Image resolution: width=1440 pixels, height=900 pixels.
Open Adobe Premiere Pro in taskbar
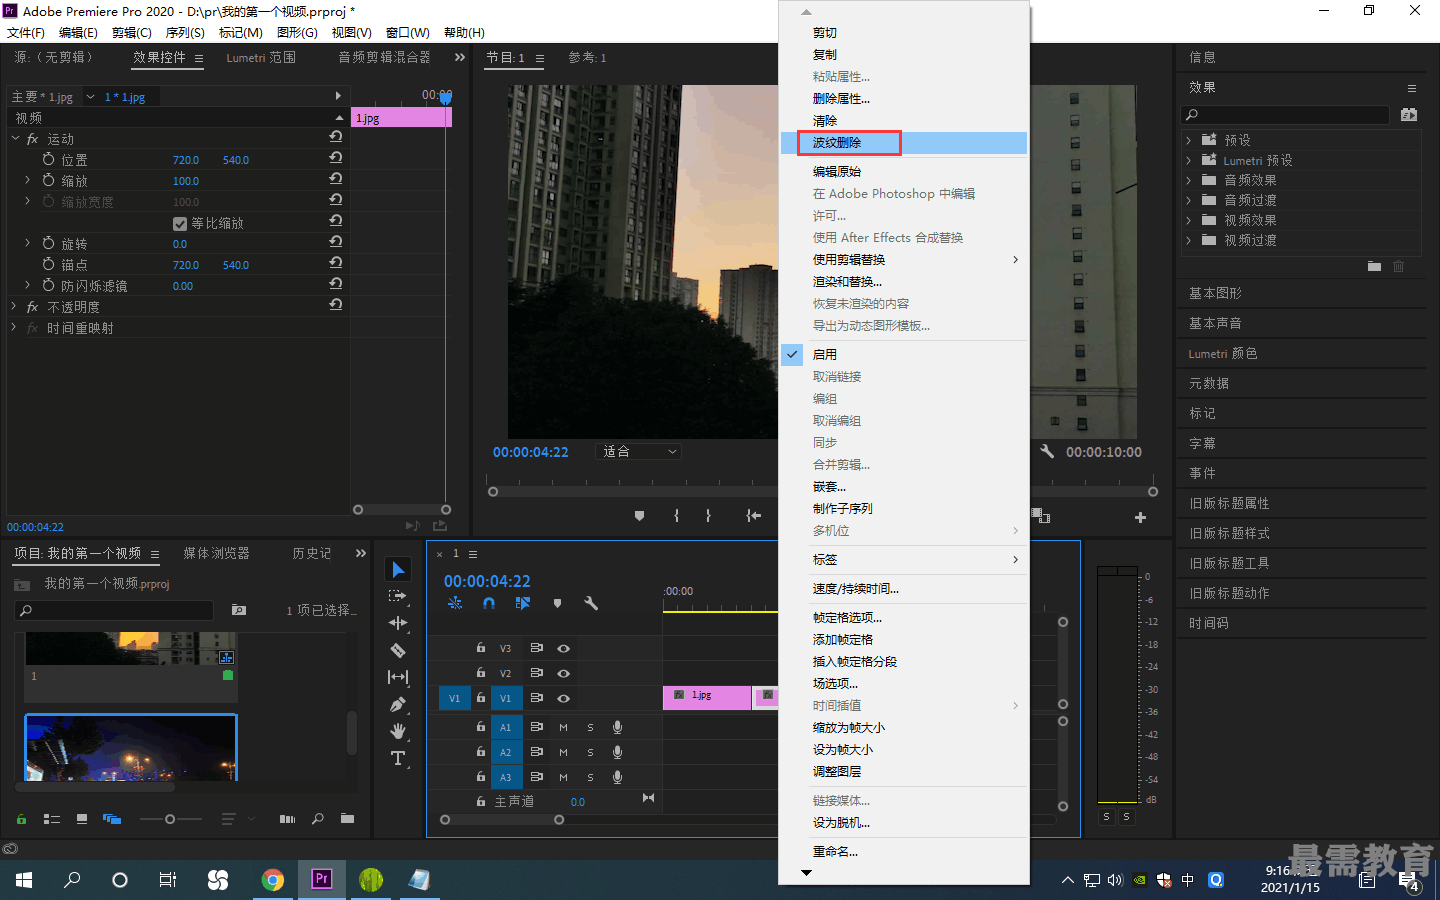click(x=321, y=879)
